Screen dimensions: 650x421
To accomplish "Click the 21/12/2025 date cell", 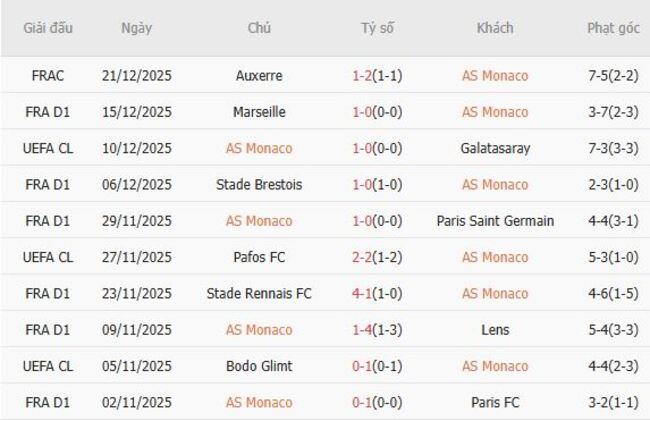I will pos(137,76).
